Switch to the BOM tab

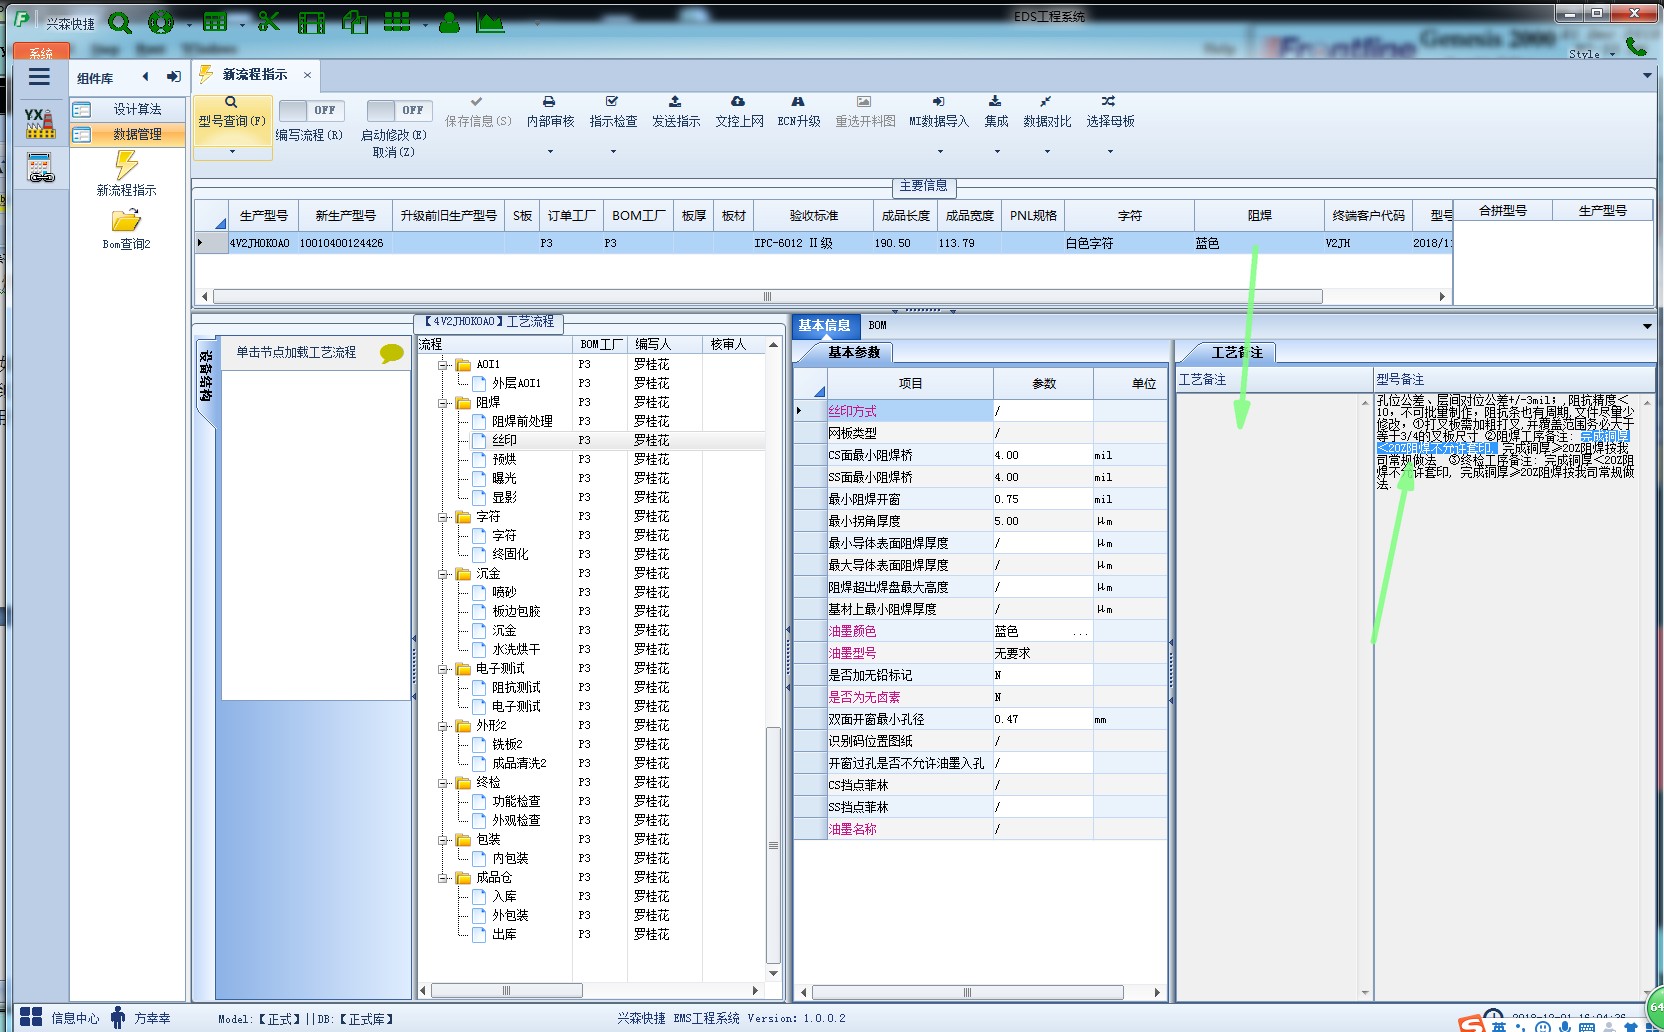coord(877,325)
